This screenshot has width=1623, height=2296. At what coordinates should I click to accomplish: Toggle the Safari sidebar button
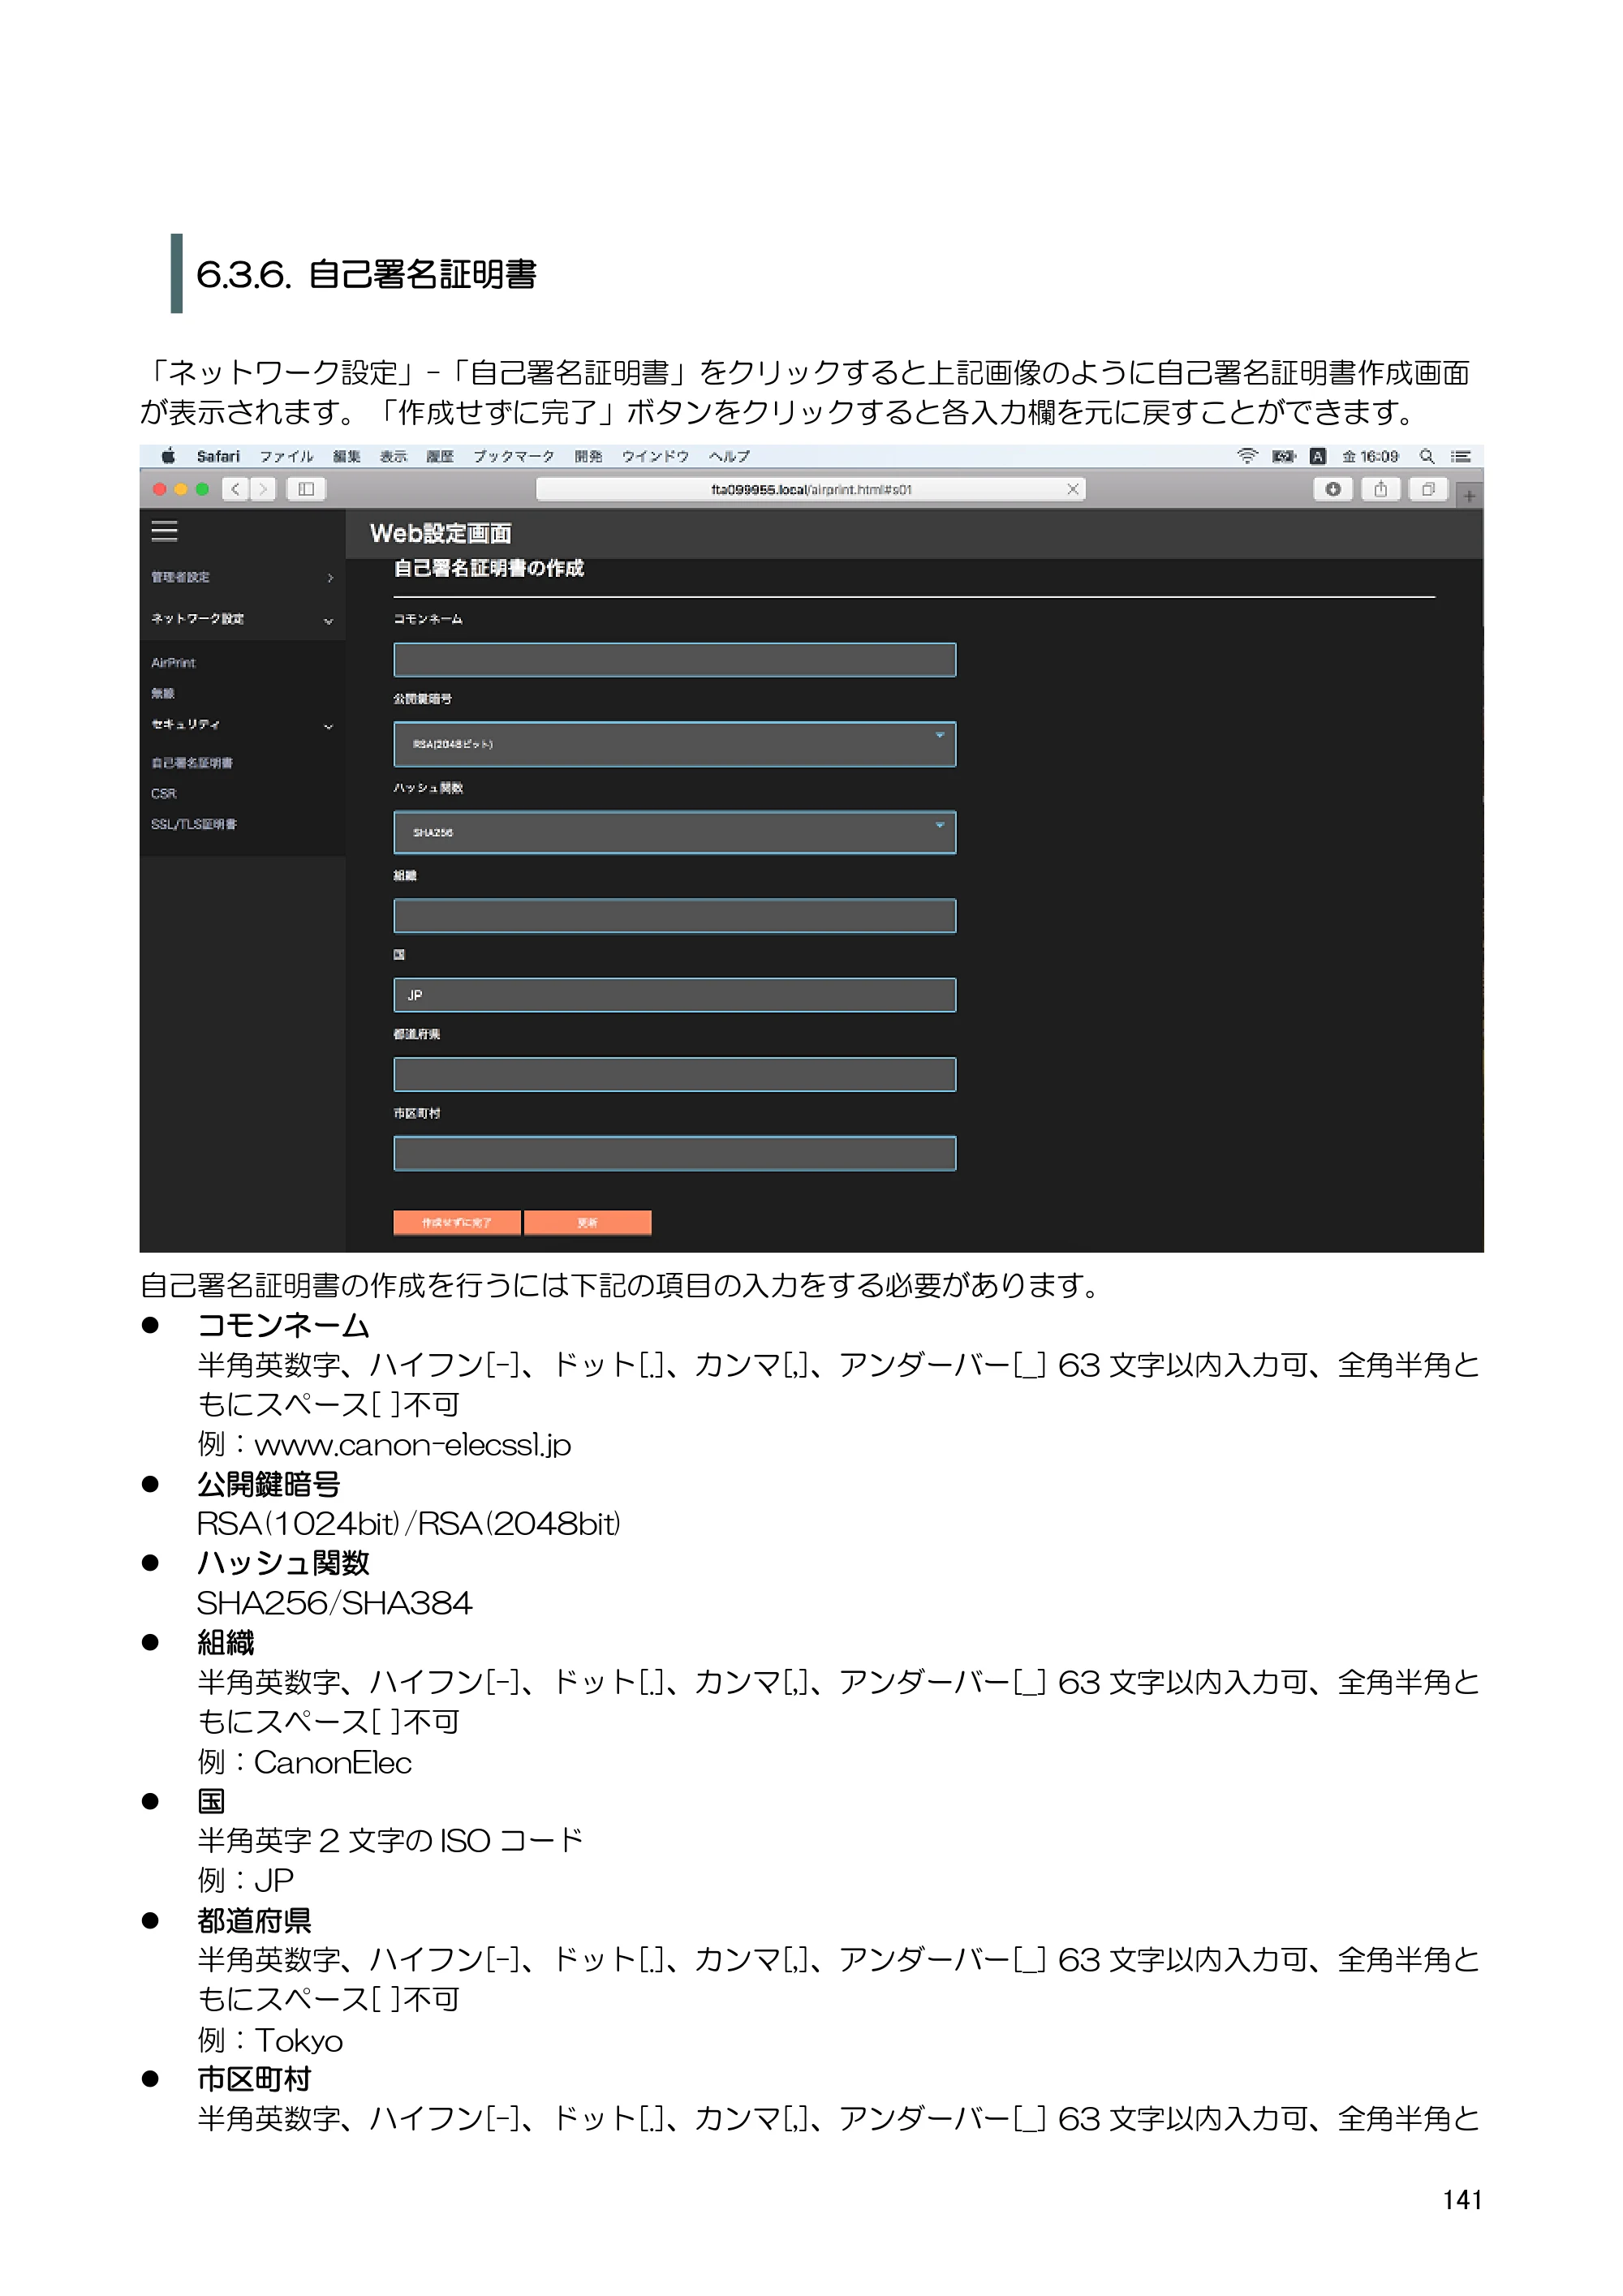click(306, 489)
